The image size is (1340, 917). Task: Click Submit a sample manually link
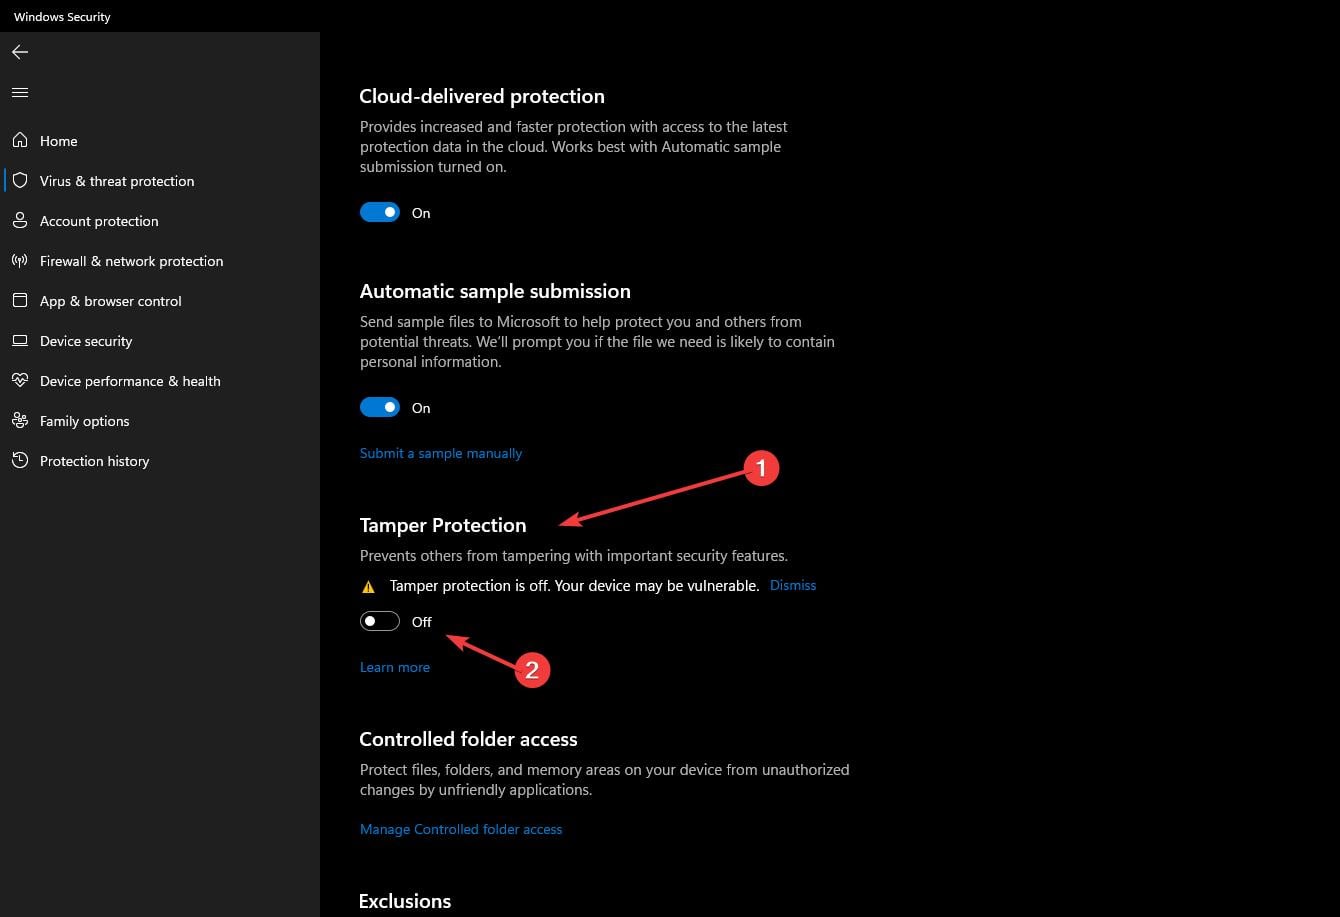click(x=441, y=453)
